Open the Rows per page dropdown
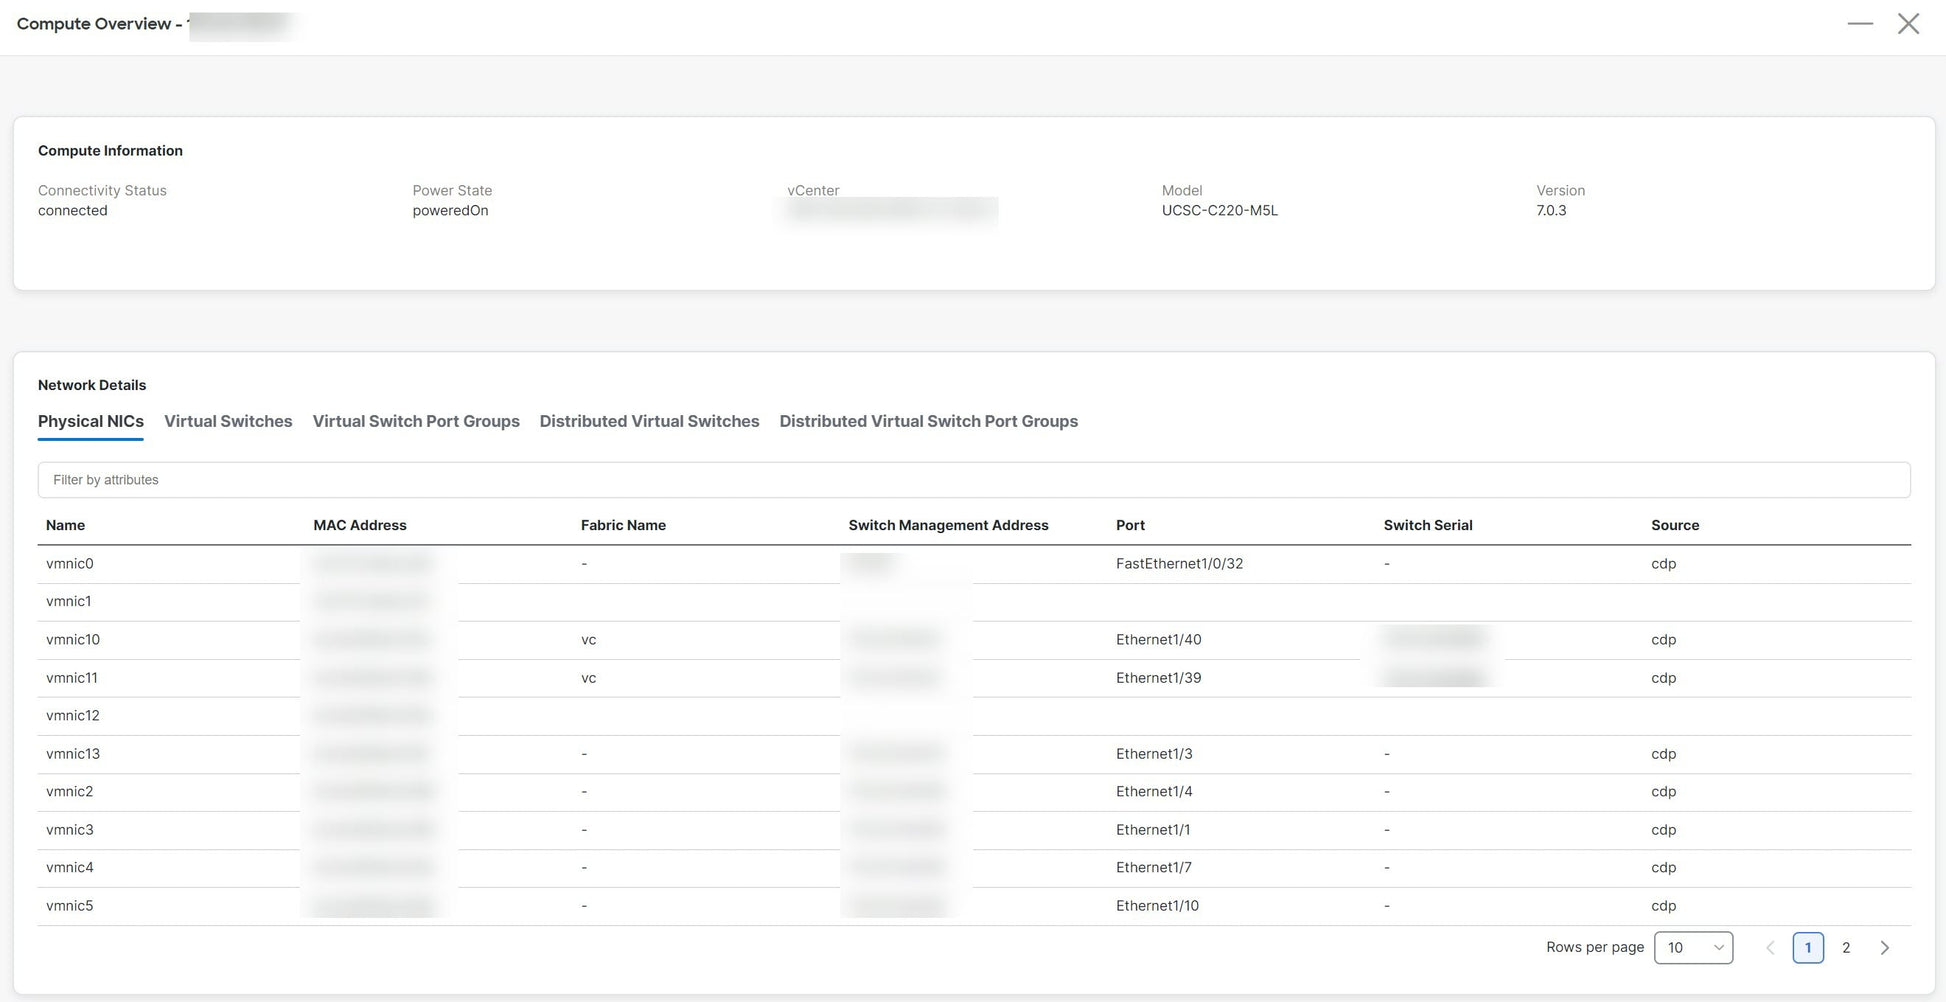The image size is (1946, 1002). tap(1692, 948)
